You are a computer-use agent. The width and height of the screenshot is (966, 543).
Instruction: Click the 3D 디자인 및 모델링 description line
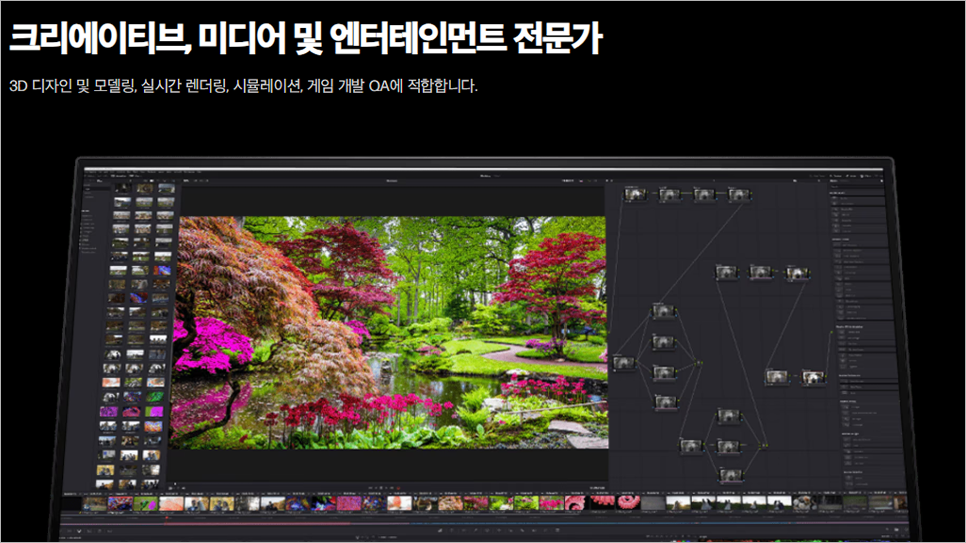[243, 86]
